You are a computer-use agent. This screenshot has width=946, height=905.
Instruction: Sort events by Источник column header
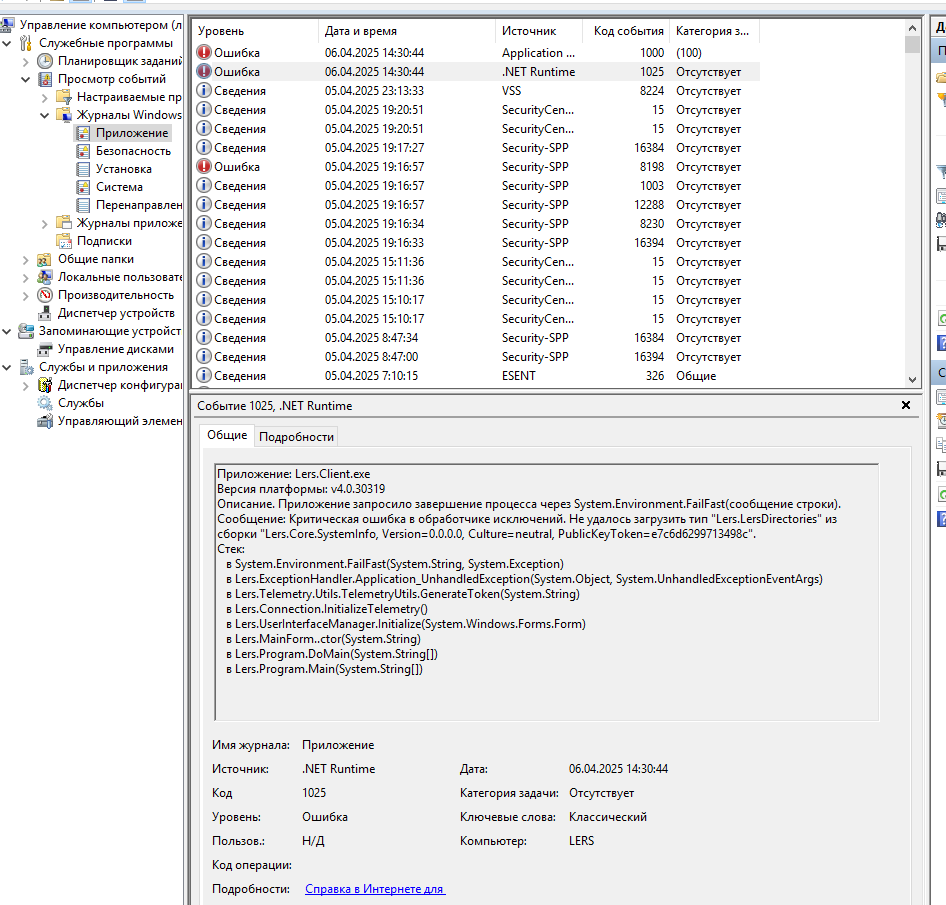(539, 31)
